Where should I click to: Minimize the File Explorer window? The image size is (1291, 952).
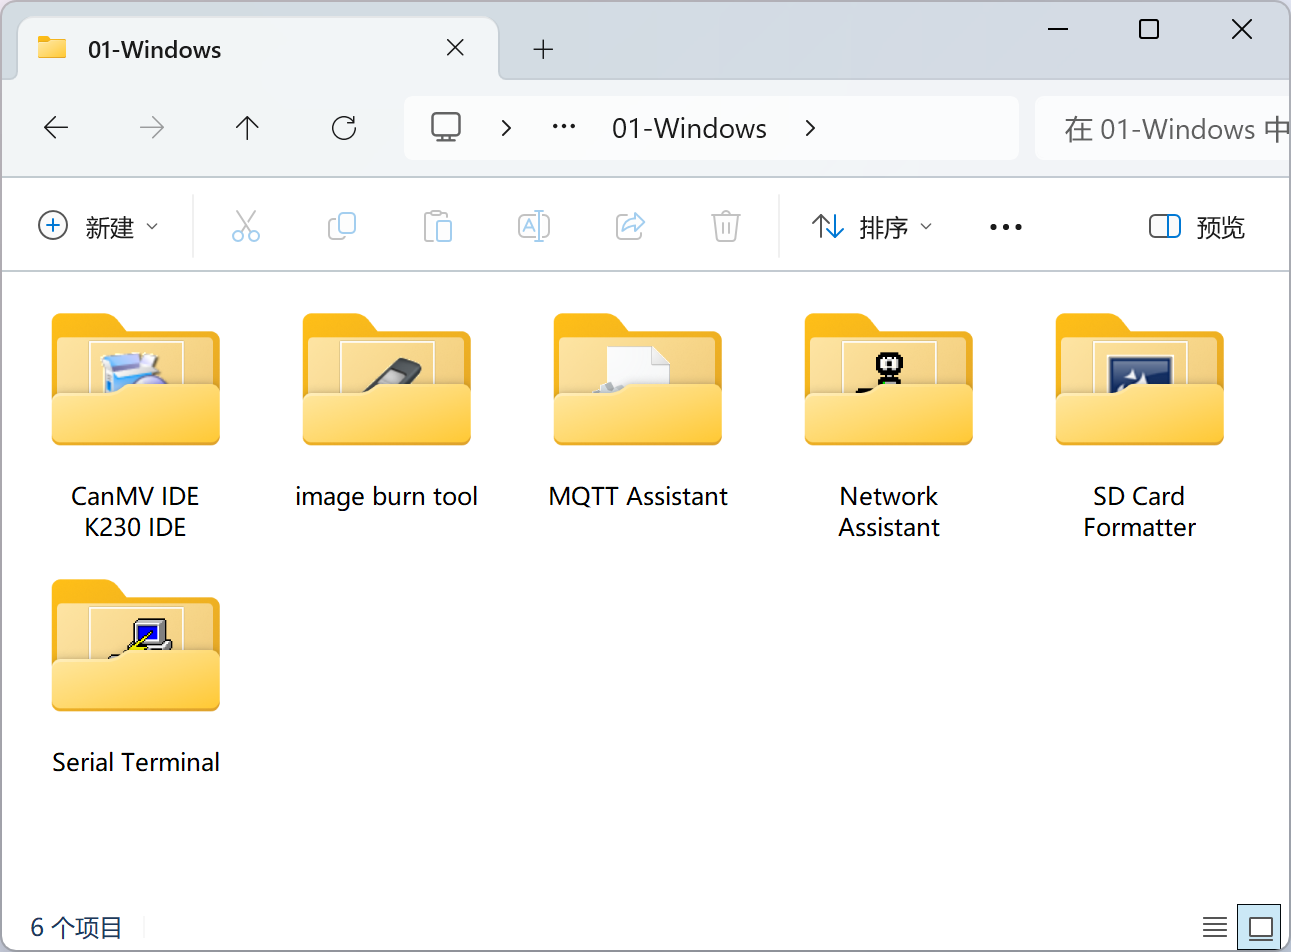[1058, 29]
